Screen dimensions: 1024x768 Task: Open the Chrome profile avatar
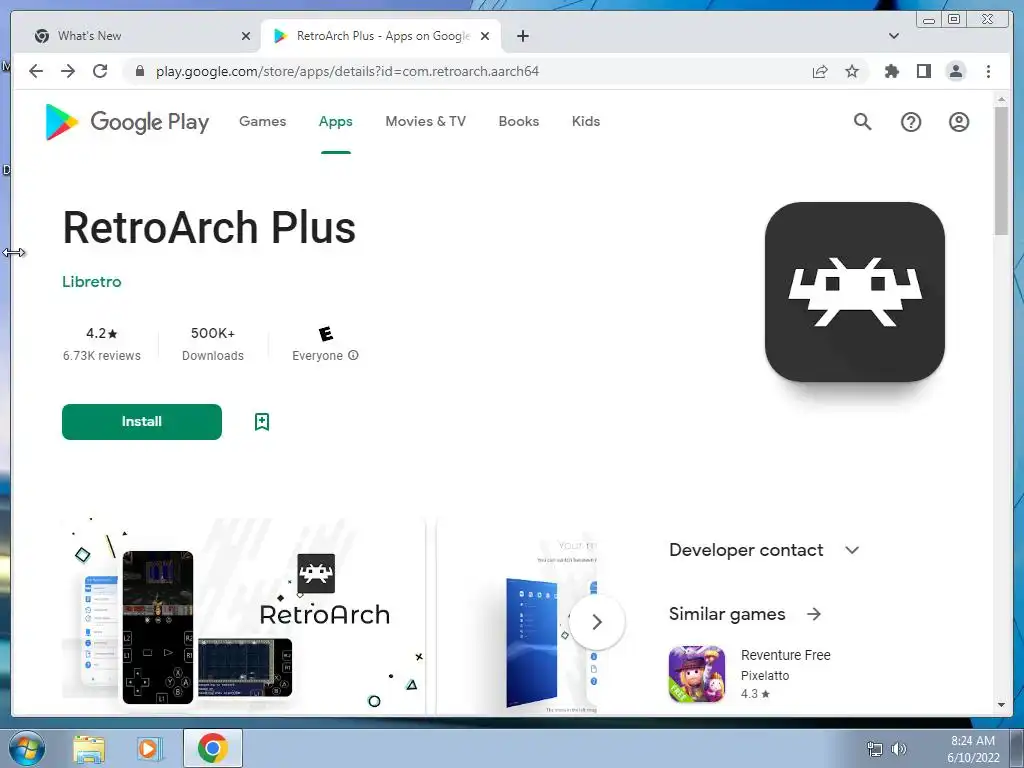point(955,71)
